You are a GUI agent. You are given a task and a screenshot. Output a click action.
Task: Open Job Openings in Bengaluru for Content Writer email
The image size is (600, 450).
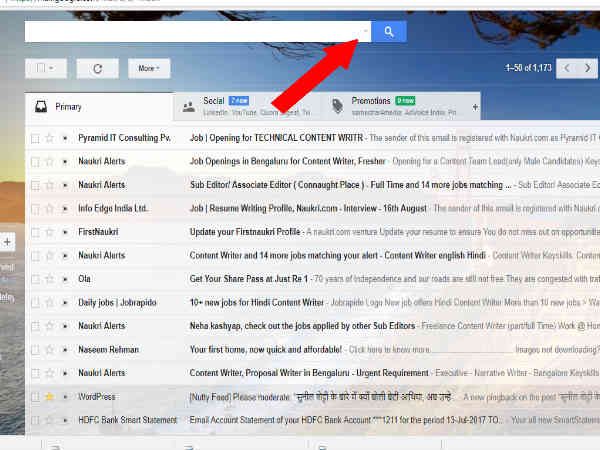click(287, 161)
